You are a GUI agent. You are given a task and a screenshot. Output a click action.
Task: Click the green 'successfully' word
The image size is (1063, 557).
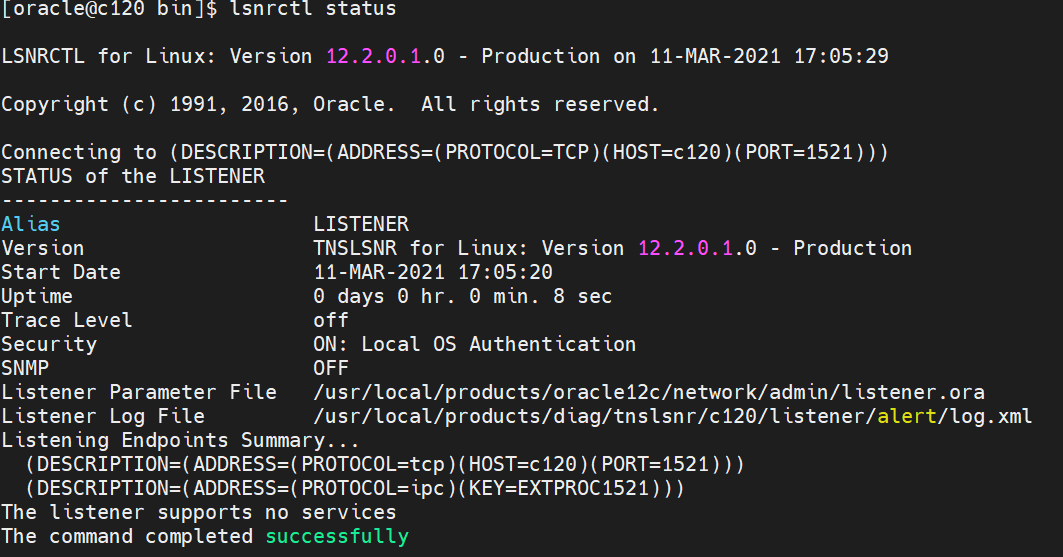(x=336, y=537)
